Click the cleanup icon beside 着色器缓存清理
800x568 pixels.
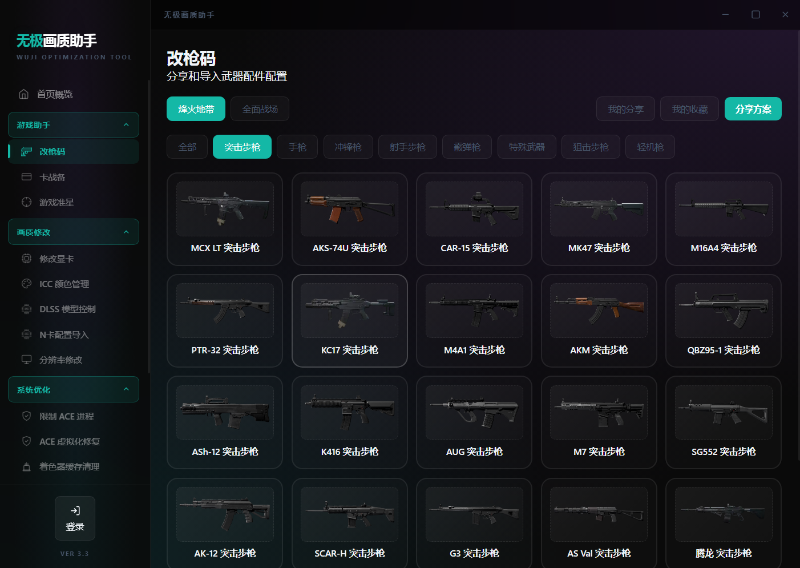(x=27, y=466)
